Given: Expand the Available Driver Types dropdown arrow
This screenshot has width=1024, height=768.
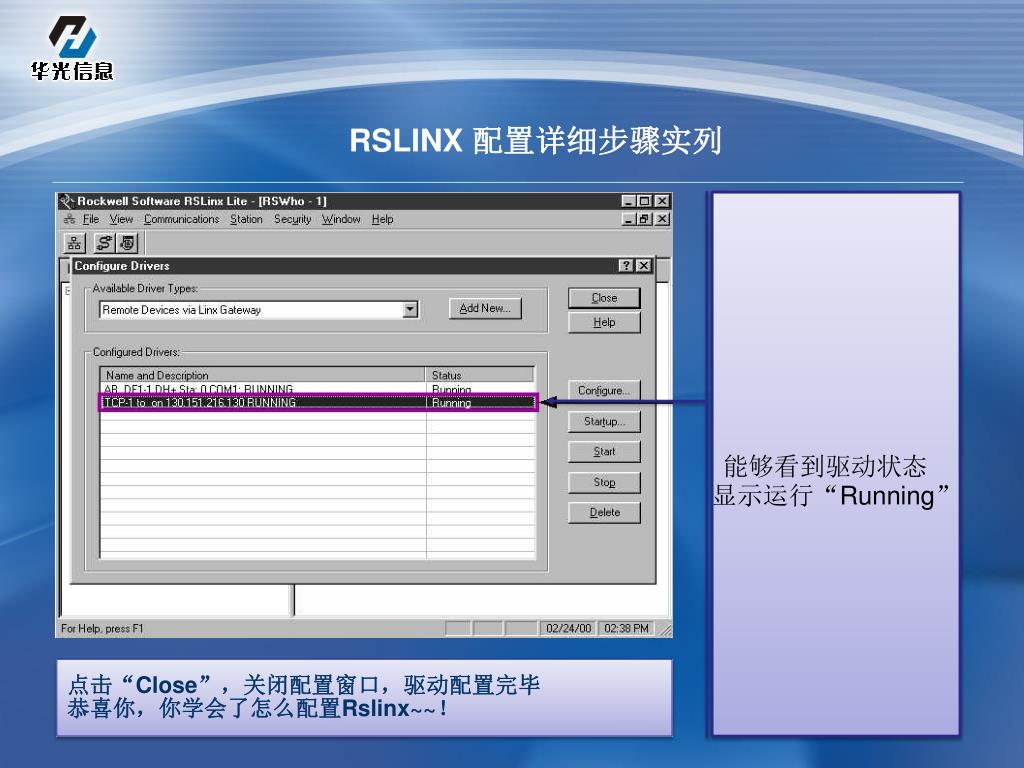Looking at the screenshot, I should (410, 310).
